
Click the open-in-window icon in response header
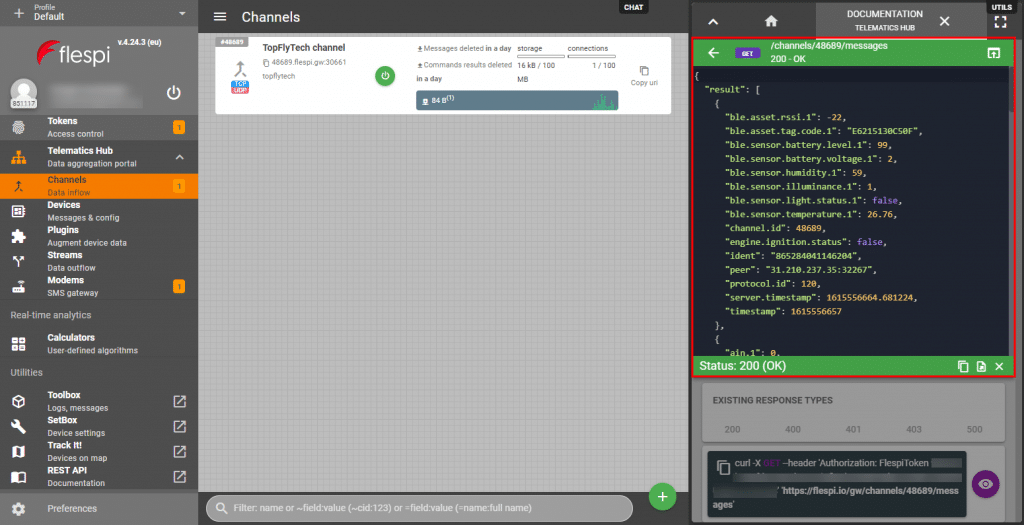[x=993, y=53]
